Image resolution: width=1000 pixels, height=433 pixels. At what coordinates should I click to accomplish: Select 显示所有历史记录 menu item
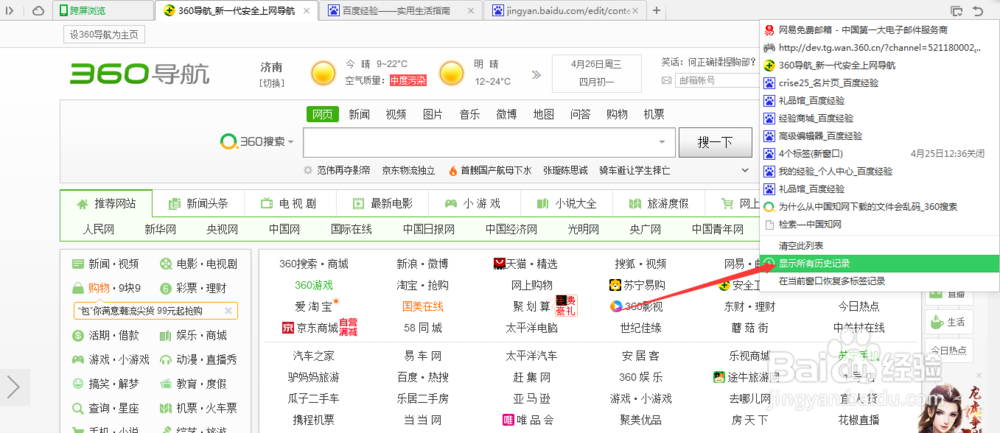pos(879,263)
